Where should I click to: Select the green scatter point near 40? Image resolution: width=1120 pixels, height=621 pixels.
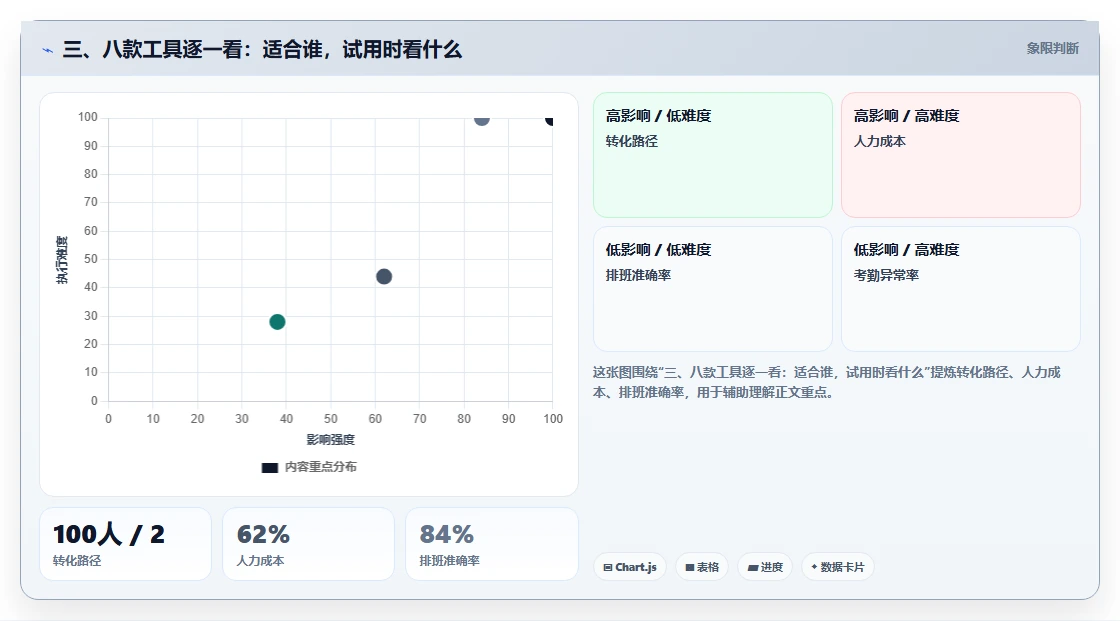[277, 322]
